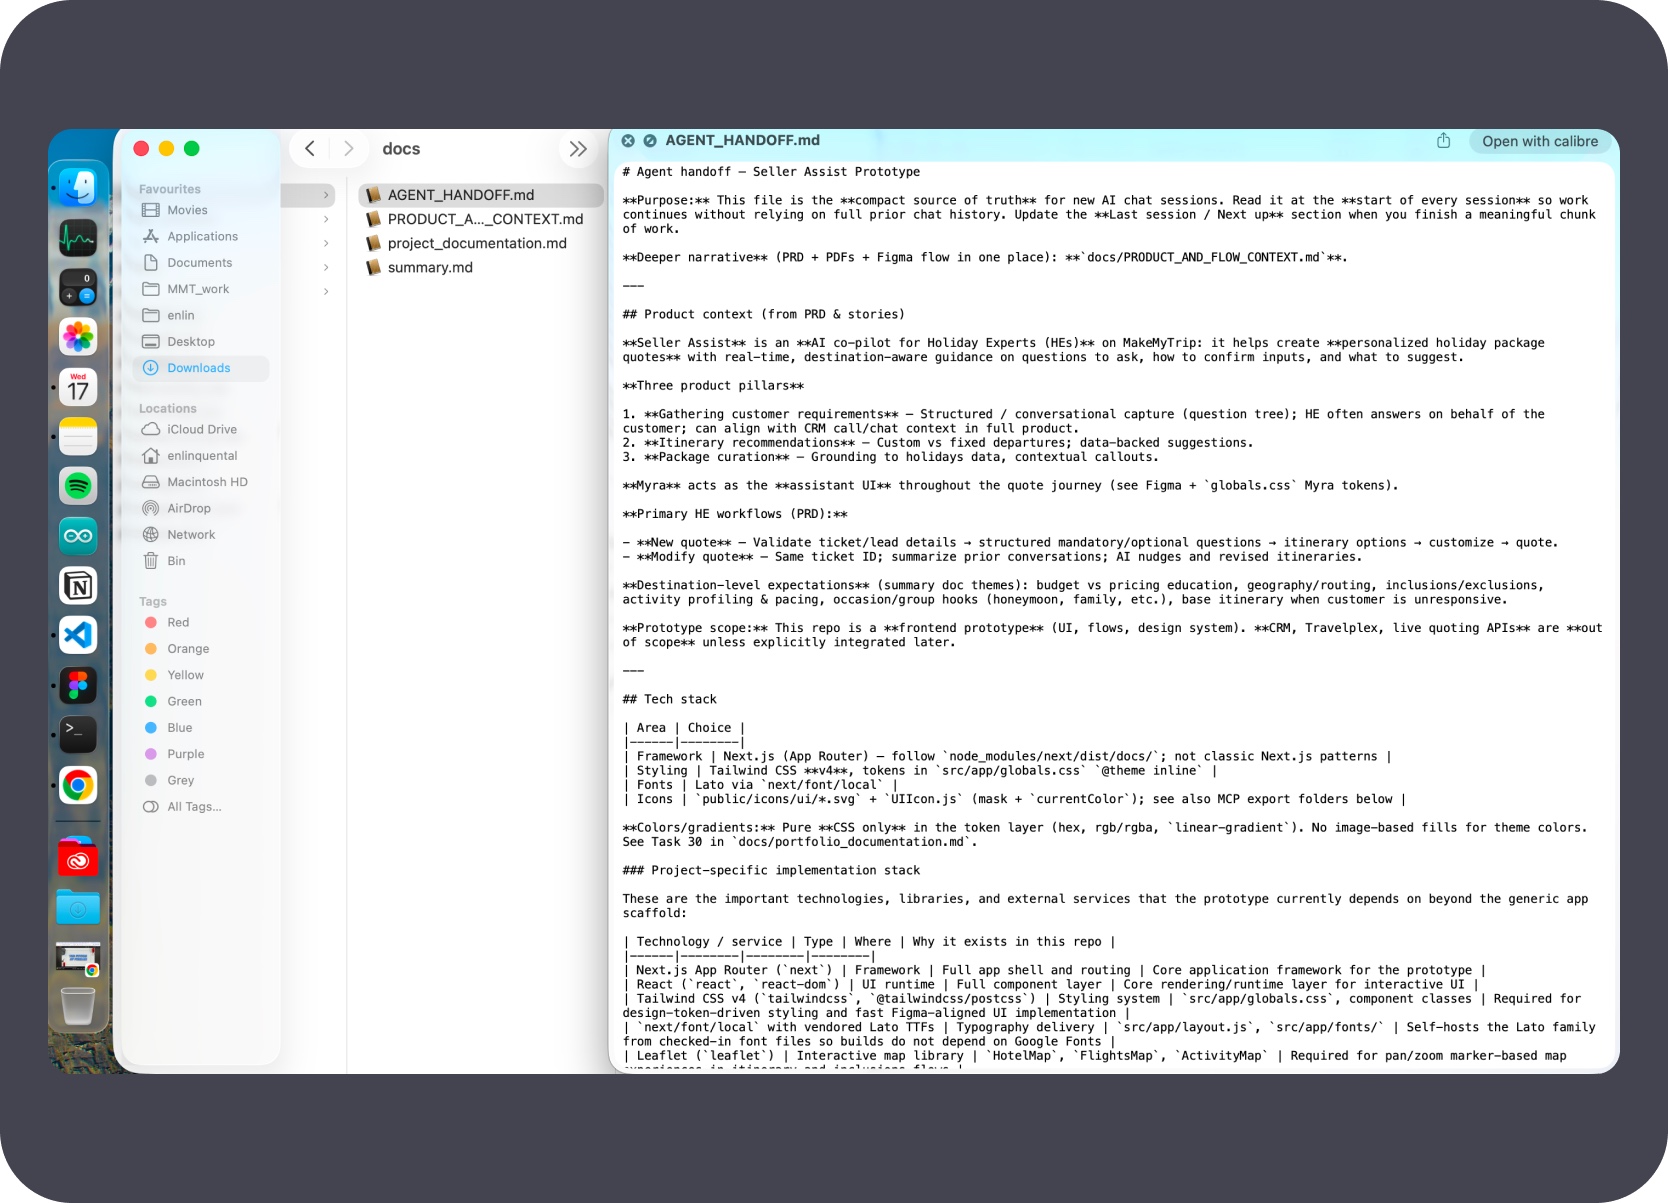Launch Activity Monitor from the Dock
This screenshot has width=1668, height=1203.
78,237
